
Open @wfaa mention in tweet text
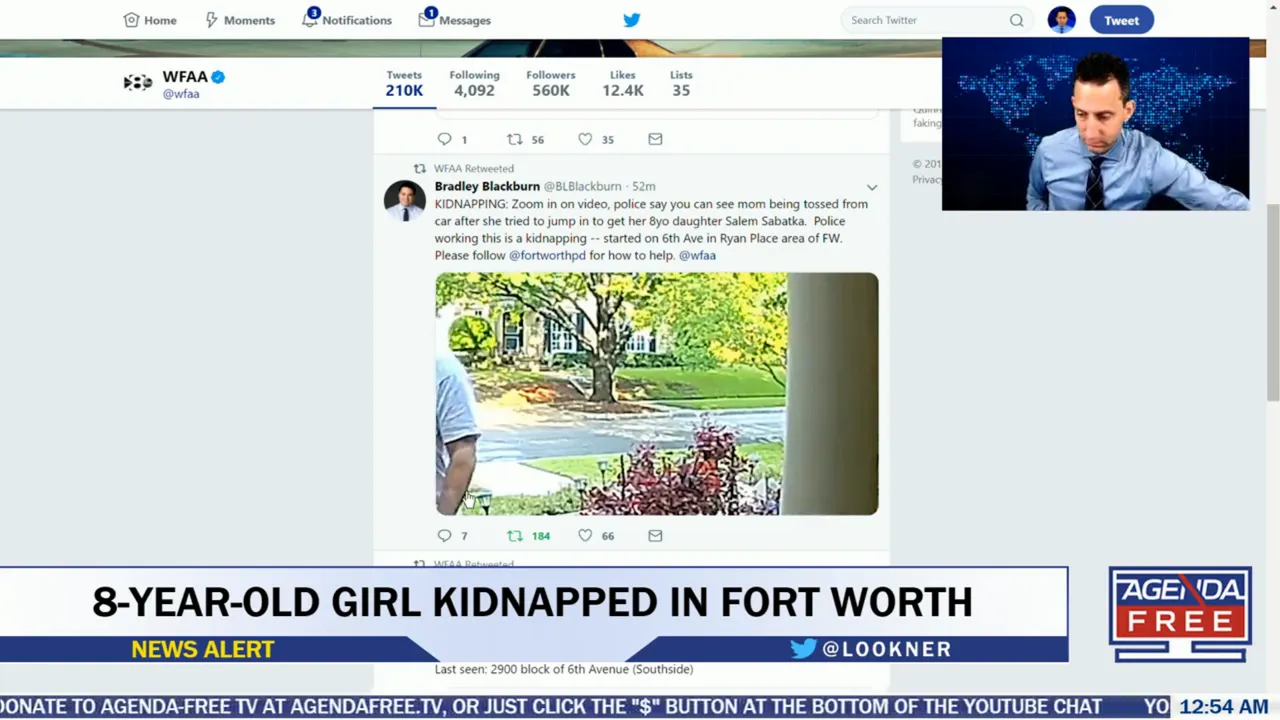coord(697,255)
